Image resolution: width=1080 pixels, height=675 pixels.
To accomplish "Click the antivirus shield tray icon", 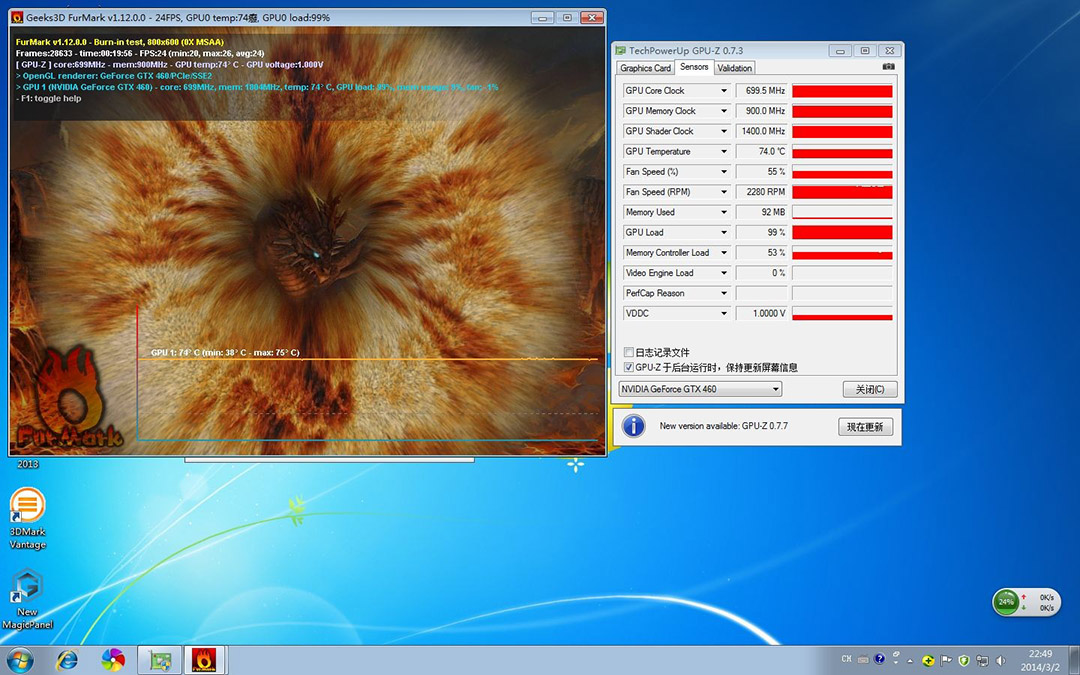I will point(963,661).
